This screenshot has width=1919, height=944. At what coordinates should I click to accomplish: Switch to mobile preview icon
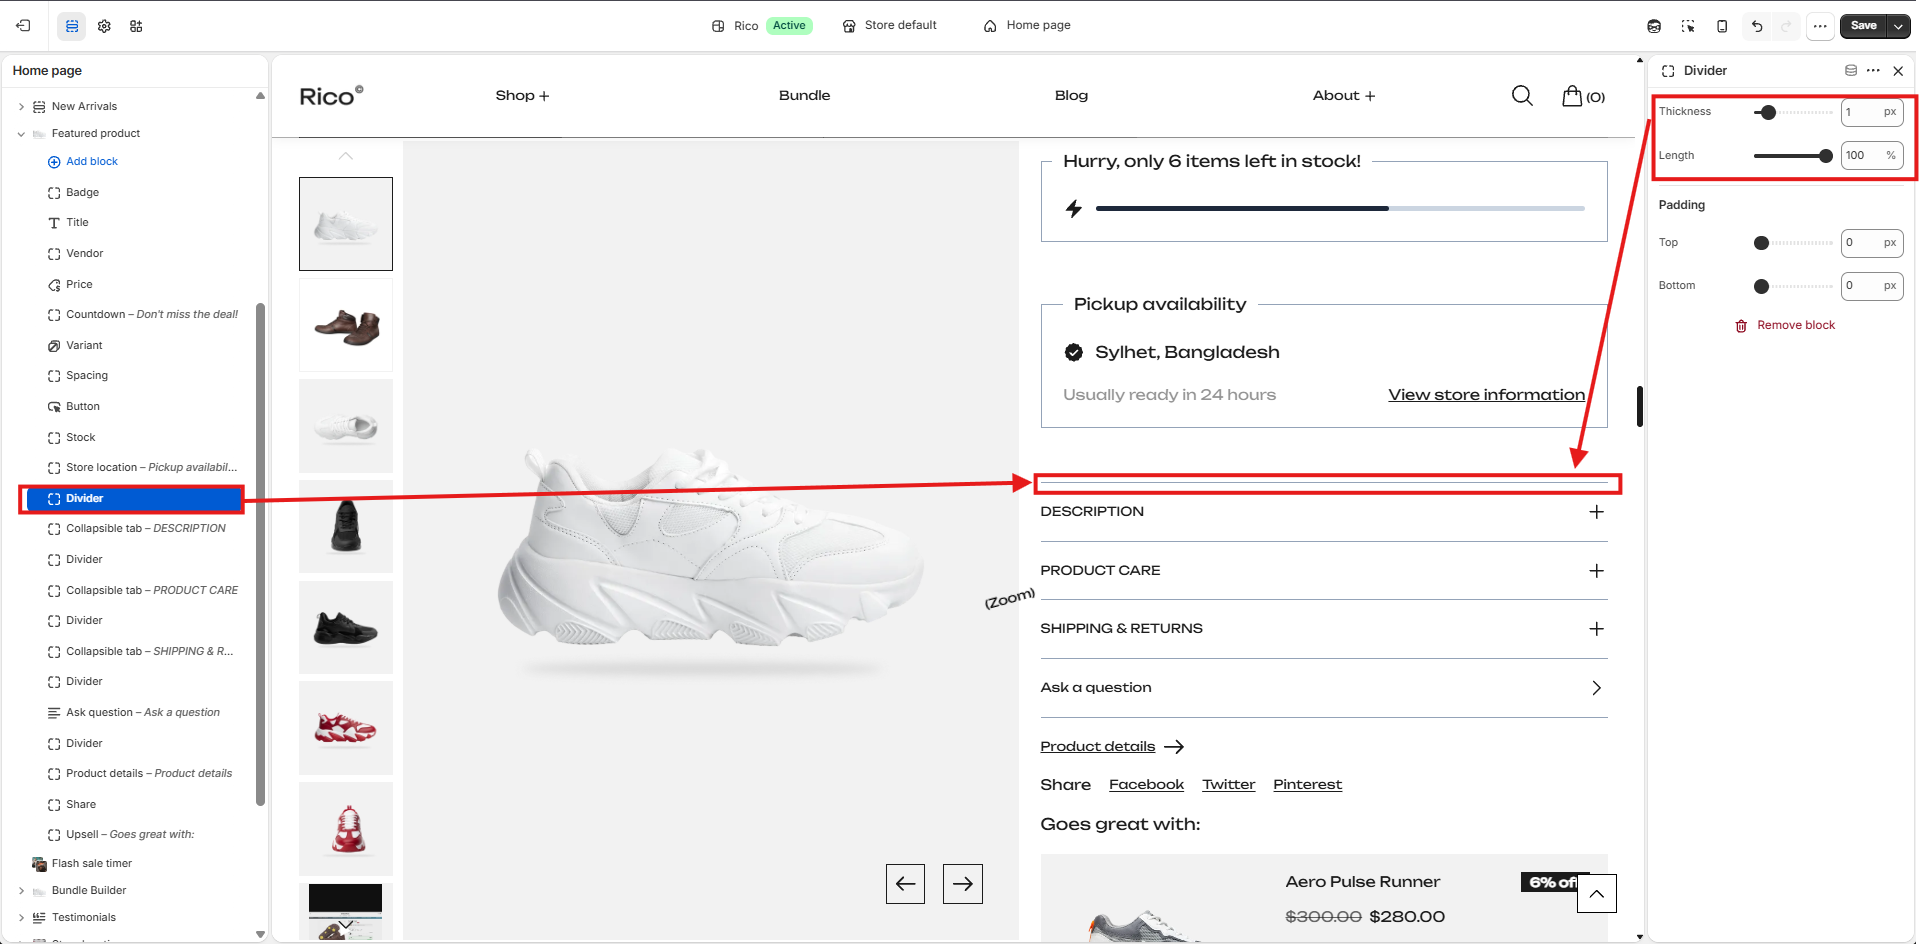pos(1722,26)
